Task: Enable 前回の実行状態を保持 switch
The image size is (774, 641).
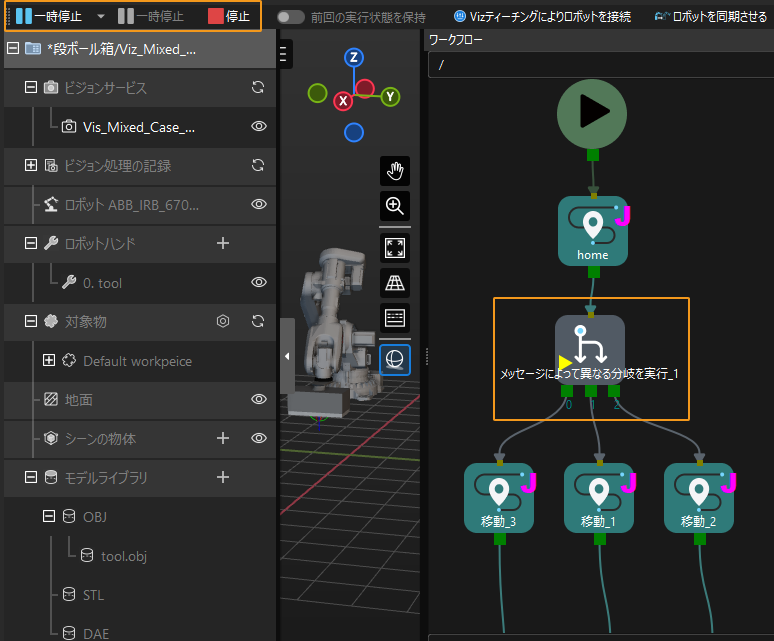Action: click(x=291, y=17)
